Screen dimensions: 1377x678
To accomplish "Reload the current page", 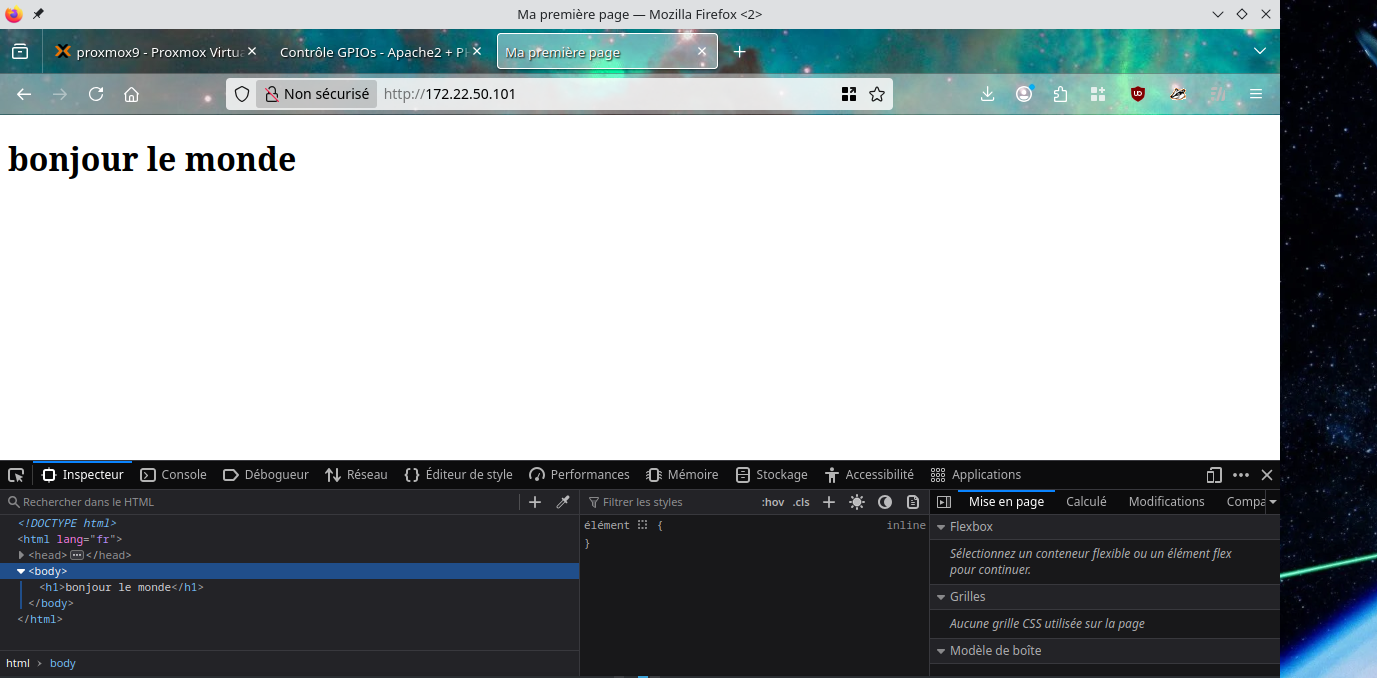I will [x=96, y=94].
